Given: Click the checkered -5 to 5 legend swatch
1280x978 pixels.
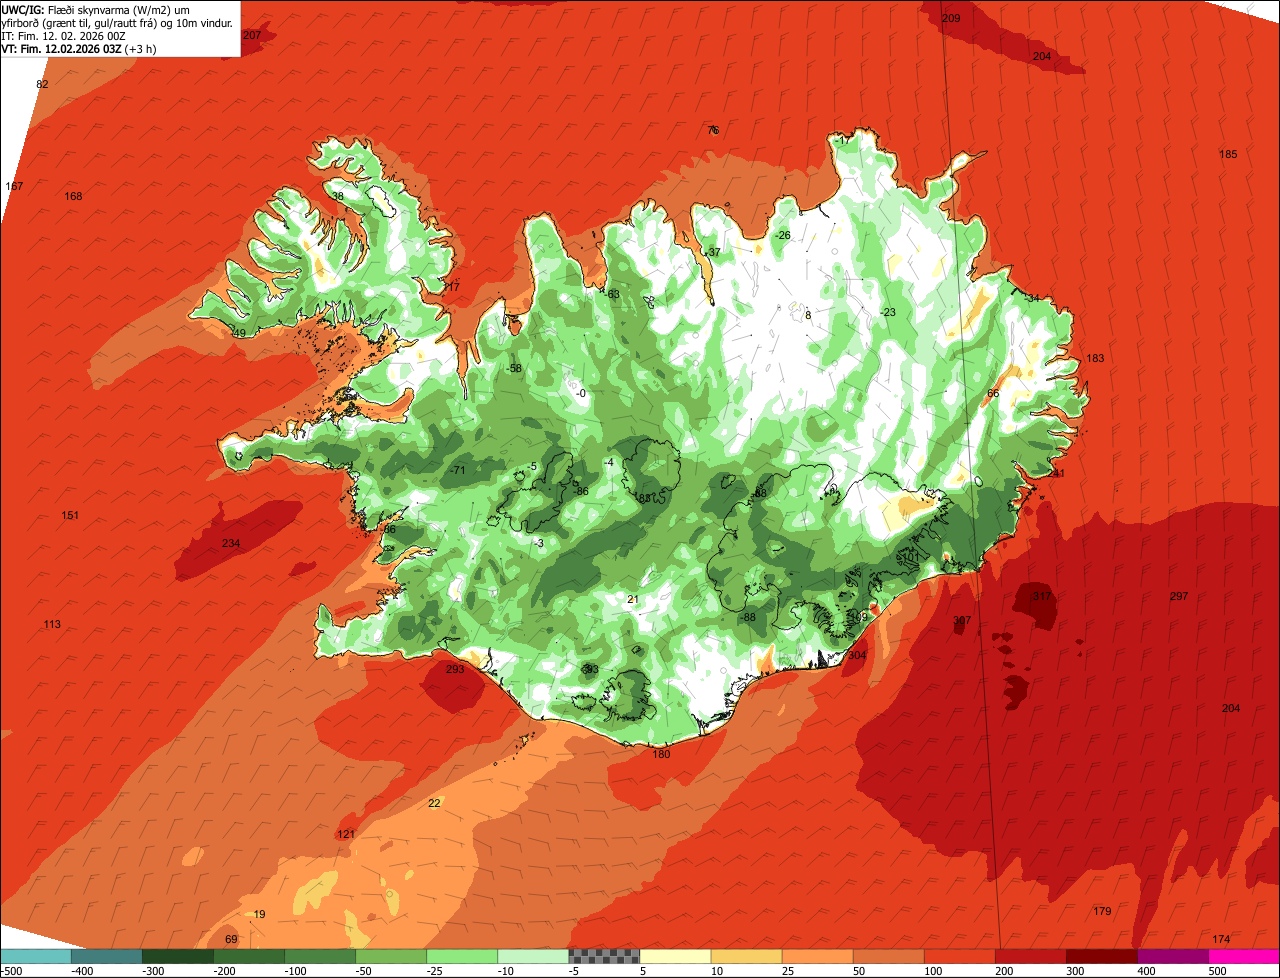Looking at the screenshot, I should (x=604, y=956).
